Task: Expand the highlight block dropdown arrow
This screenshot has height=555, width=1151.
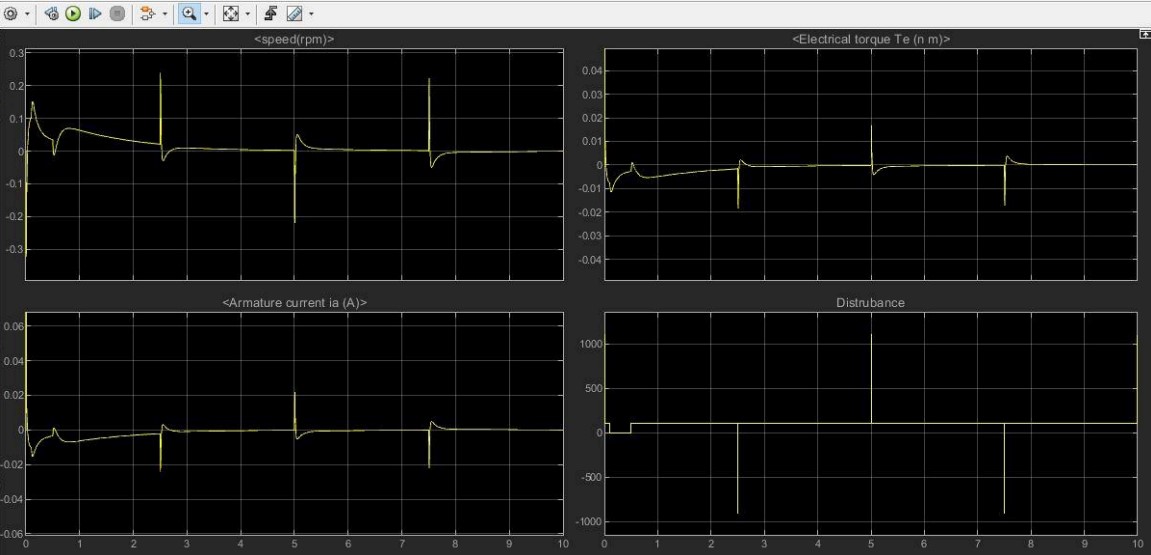Action: point(164,14)
